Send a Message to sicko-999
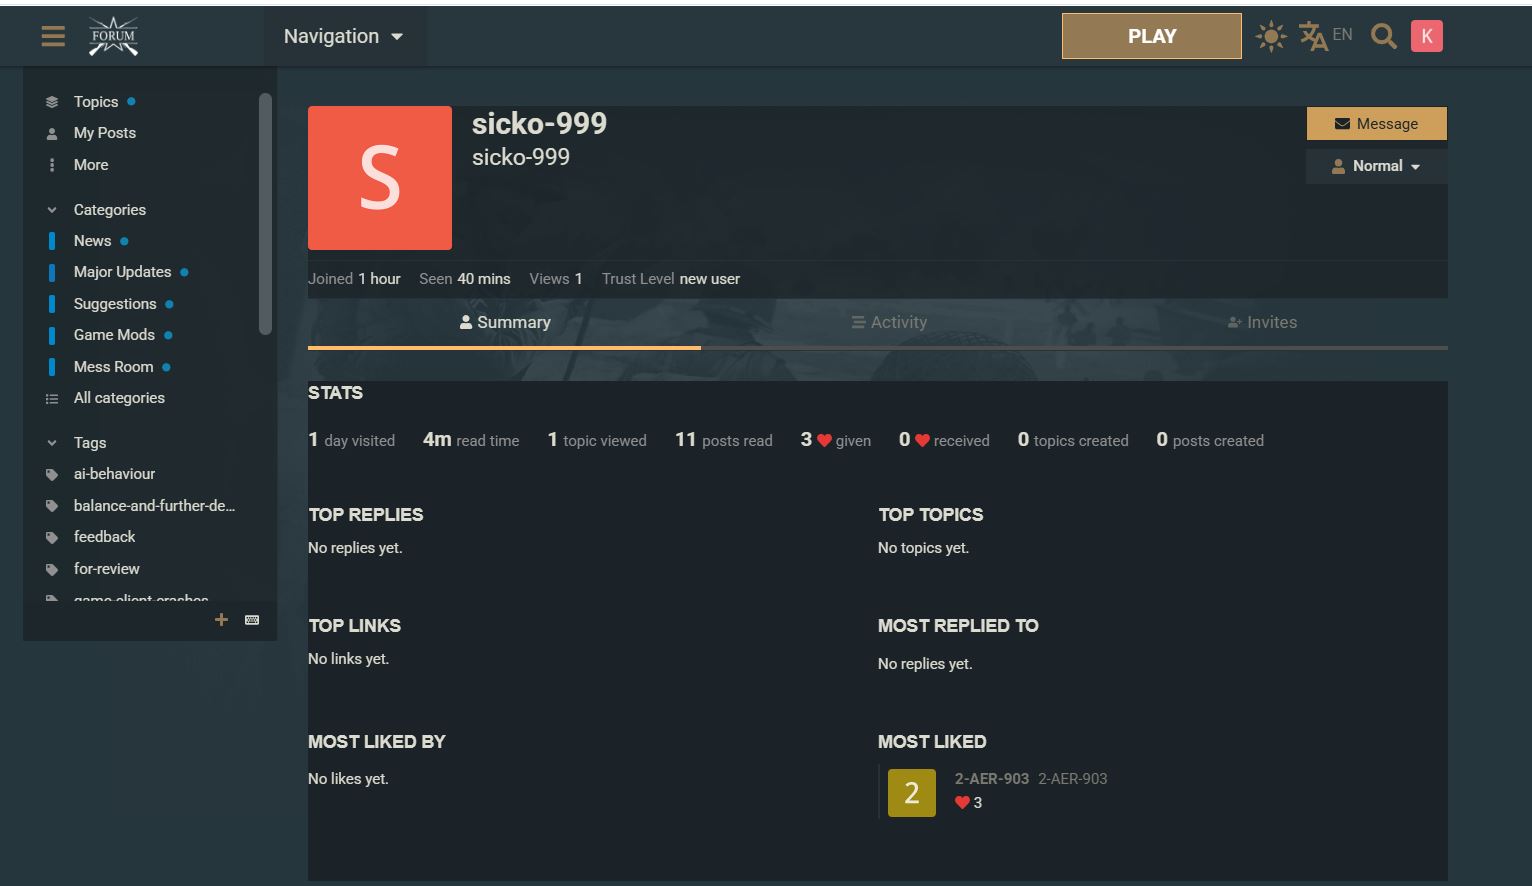 coord(1376,124)
